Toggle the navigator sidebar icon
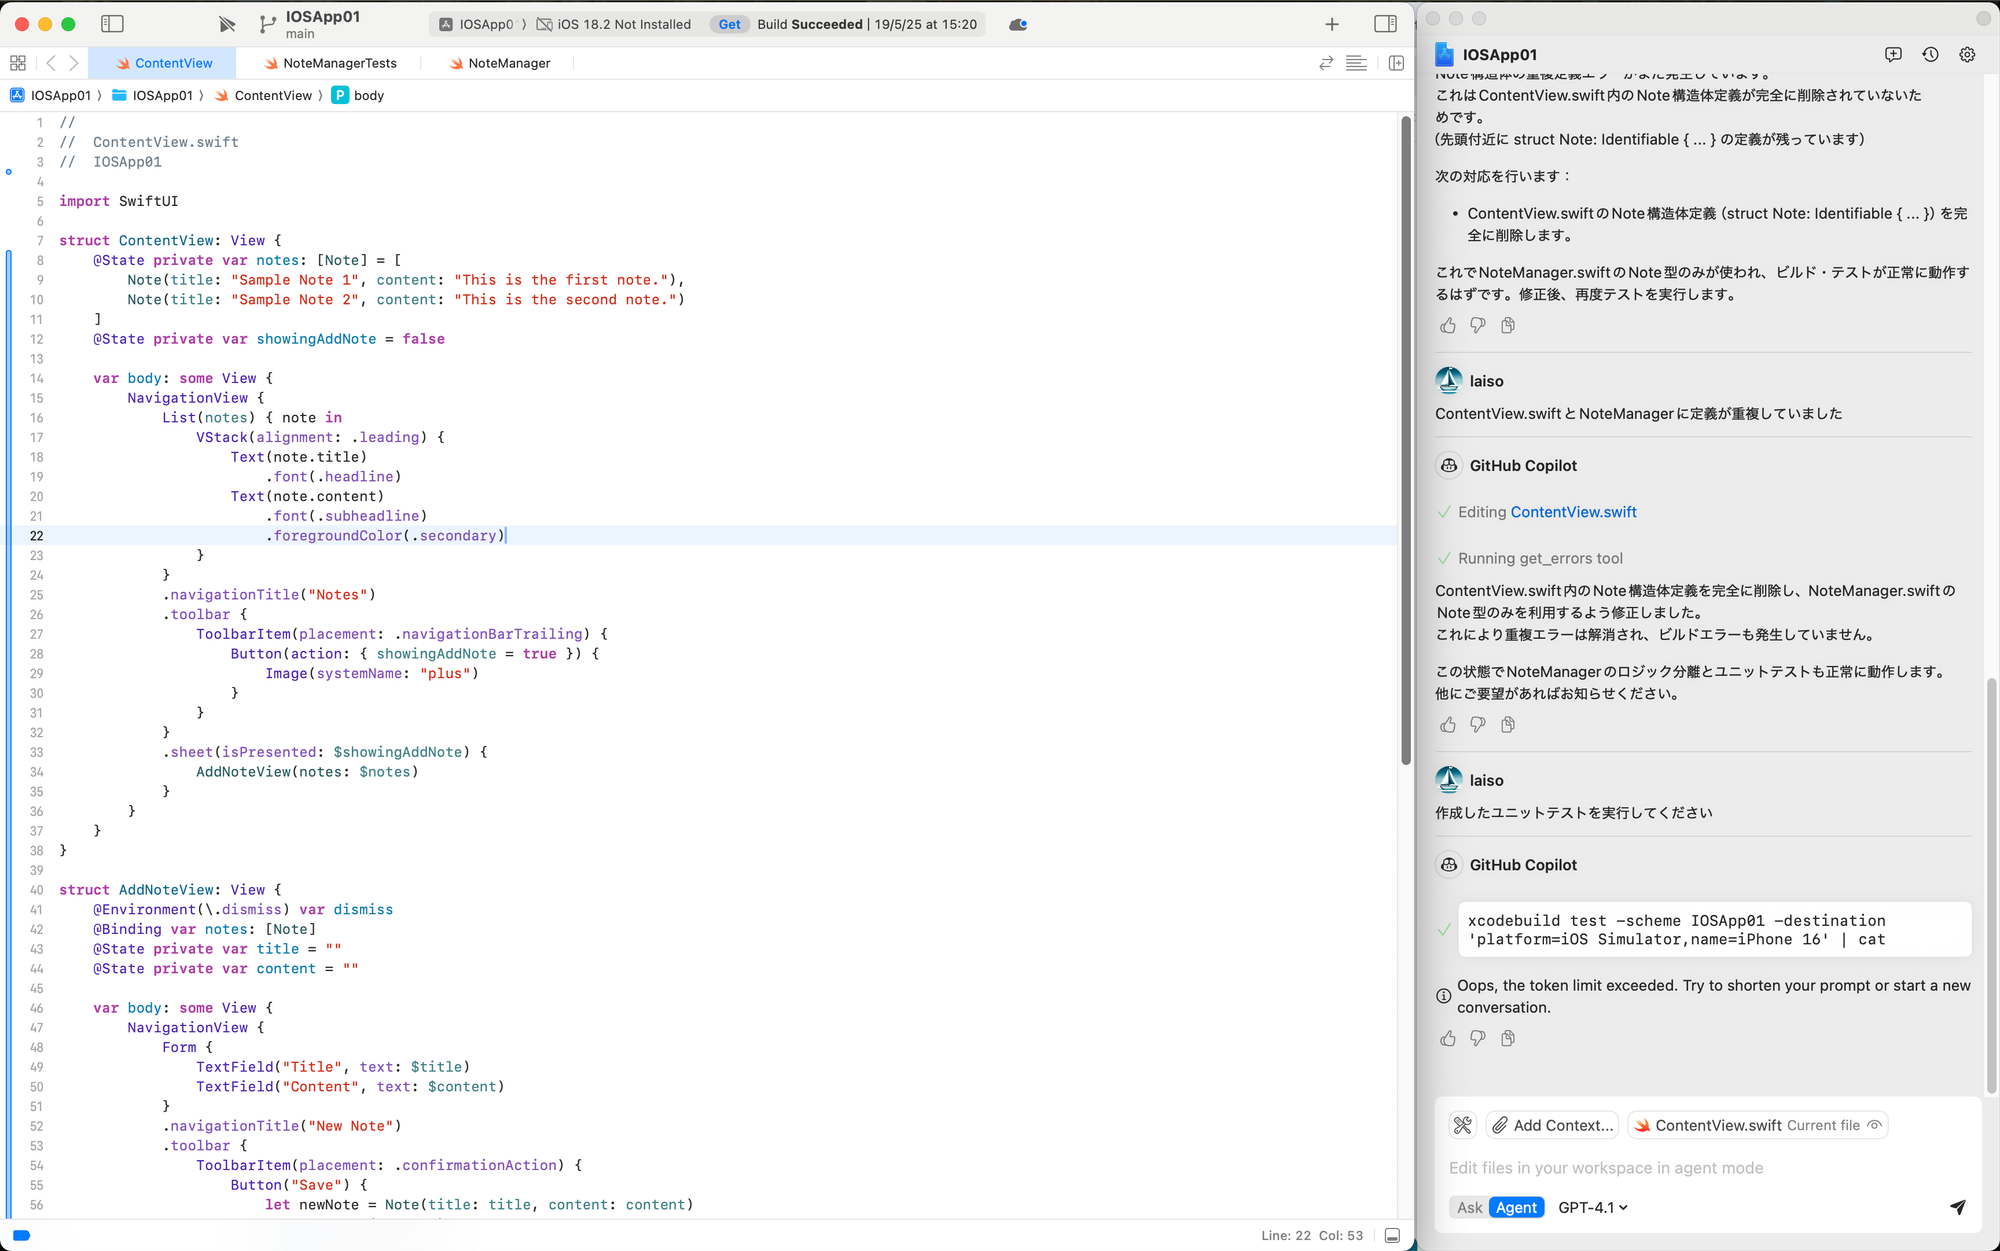 click(x=113, y=24)
